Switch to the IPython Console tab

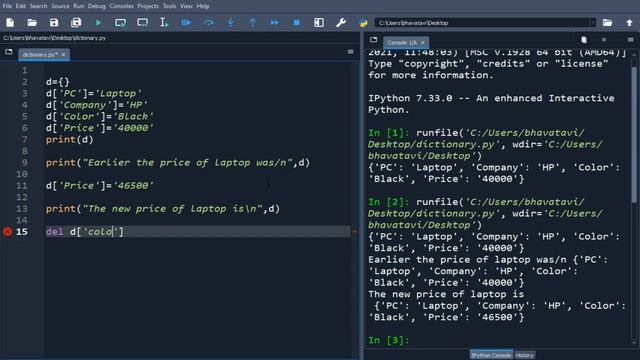[491, 355]
